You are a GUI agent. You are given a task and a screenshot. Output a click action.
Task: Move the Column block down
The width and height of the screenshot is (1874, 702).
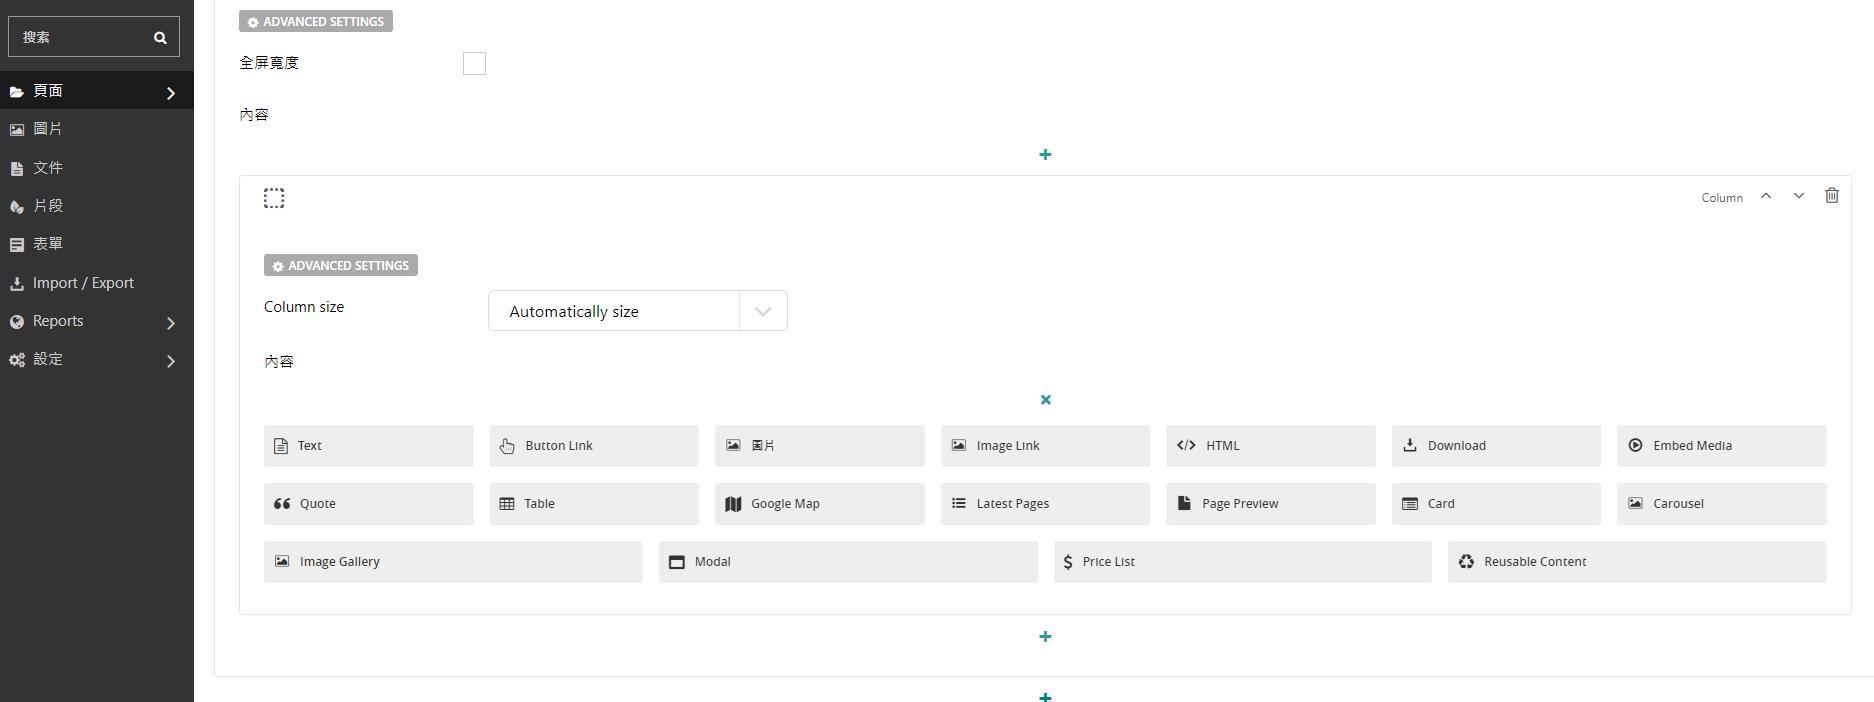pos(1799,196)
